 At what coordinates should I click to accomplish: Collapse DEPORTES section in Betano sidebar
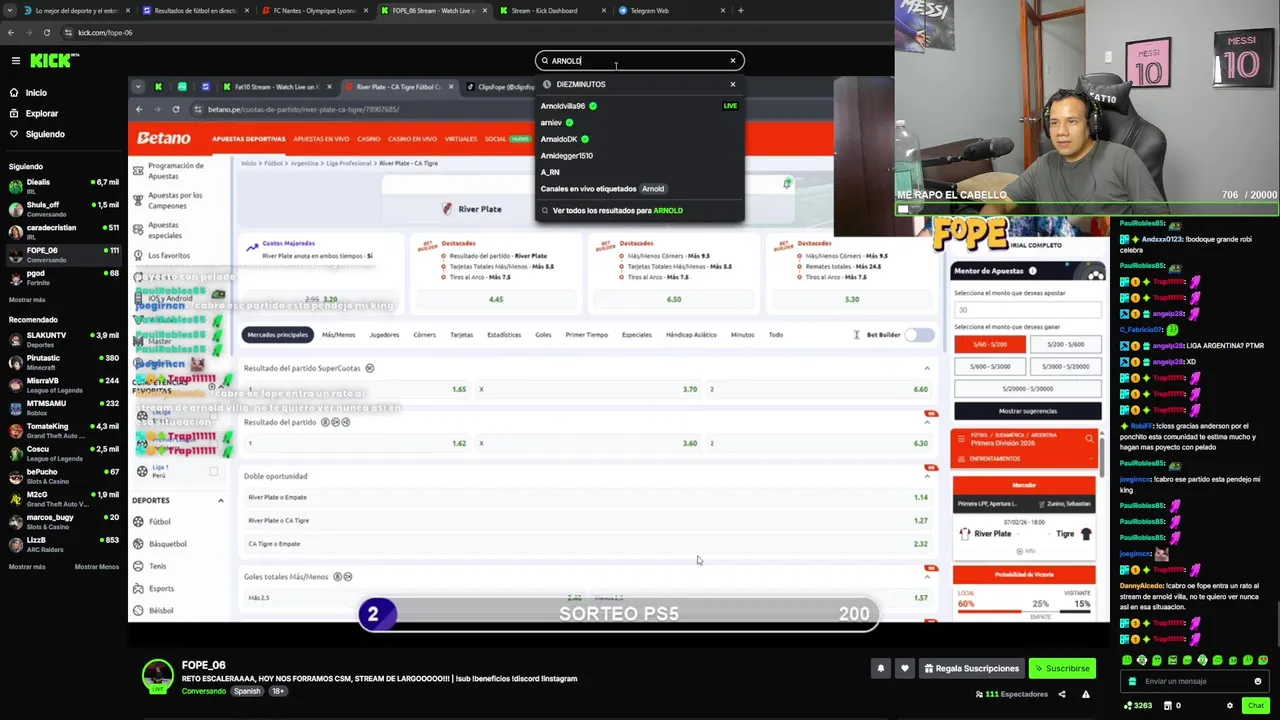tap(220, 500)
